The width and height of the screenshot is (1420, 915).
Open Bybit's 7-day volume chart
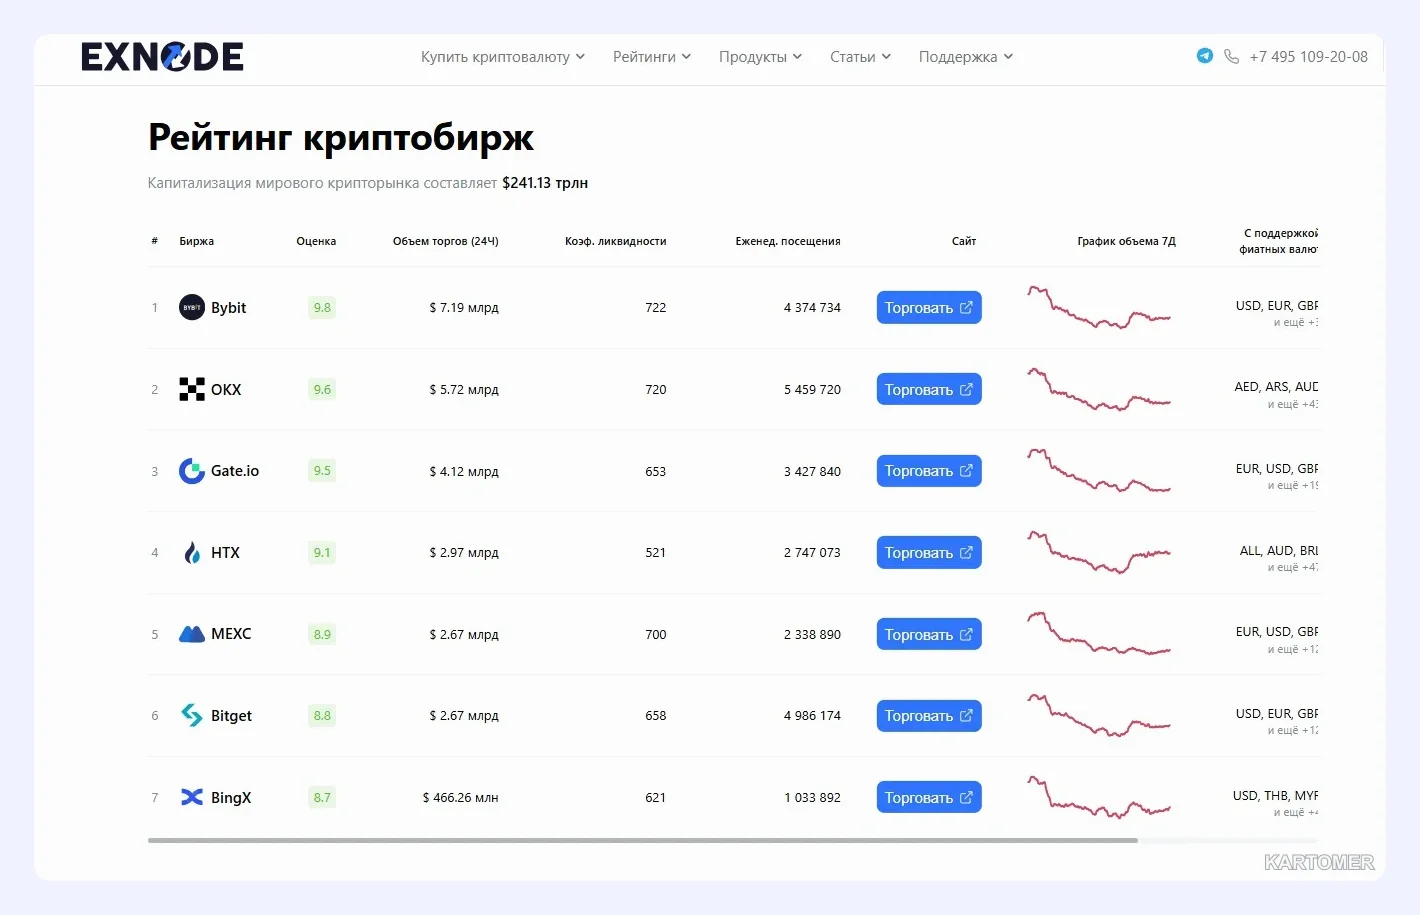point(1099,308)
